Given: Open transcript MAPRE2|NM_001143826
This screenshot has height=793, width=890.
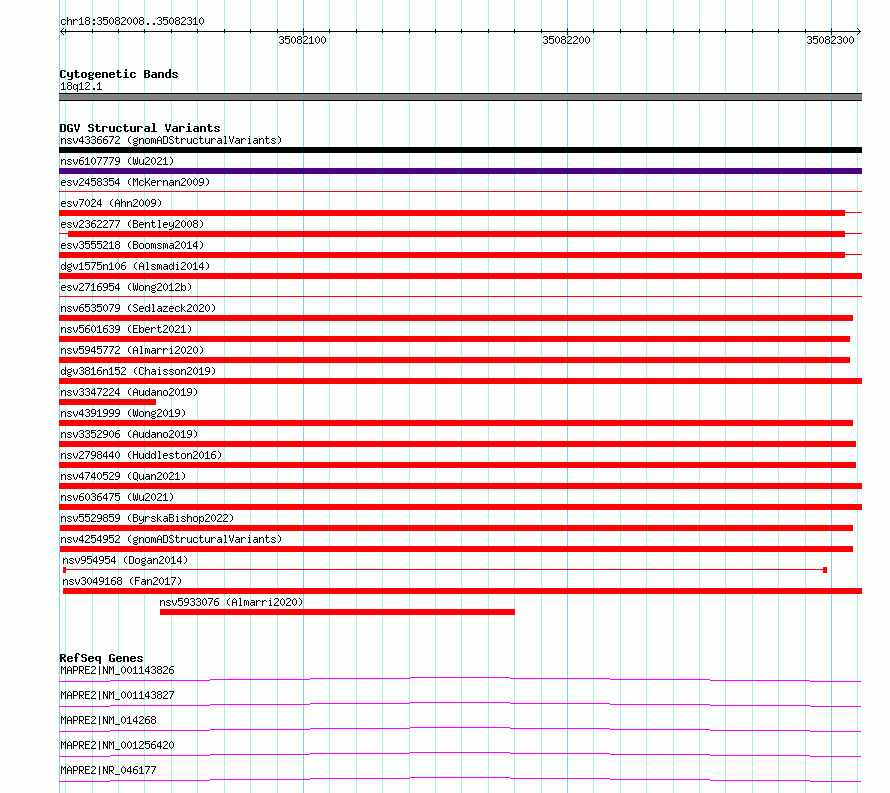Looking at the screenshot, I should coord(117,670).
